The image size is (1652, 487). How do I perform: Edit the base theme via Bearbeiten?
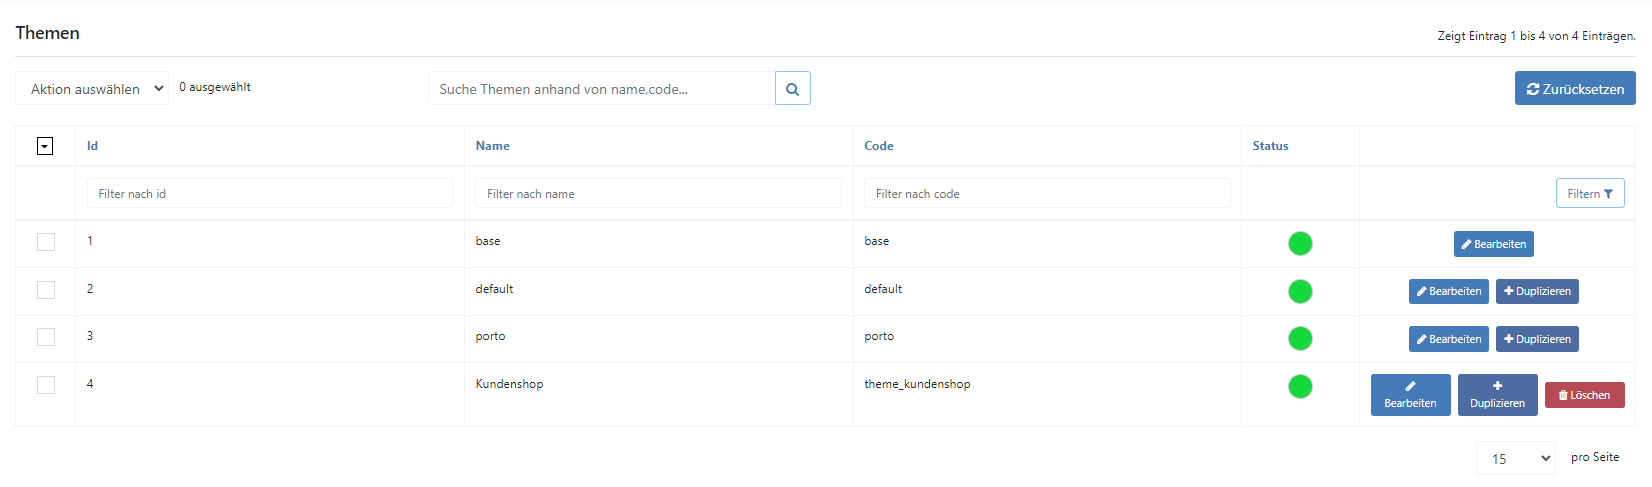click(x=1493, y=244)
